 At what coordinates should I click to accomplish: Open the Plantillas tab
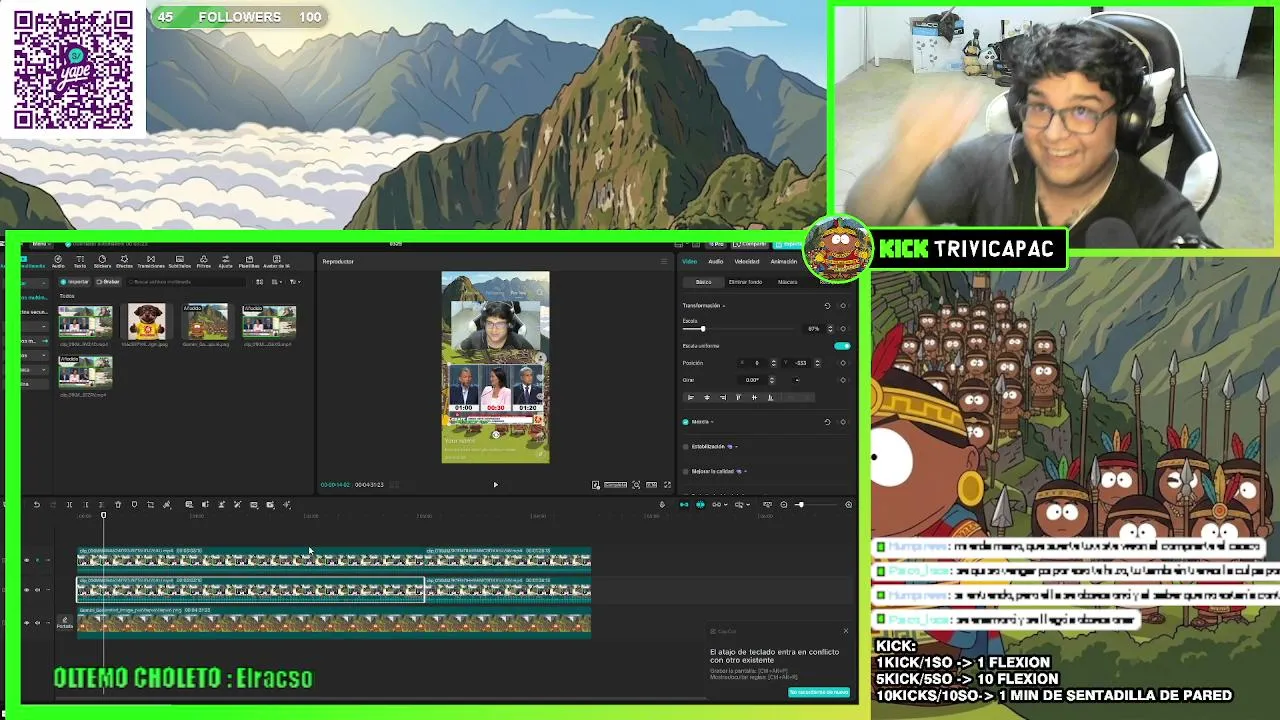tap(249, 262)
